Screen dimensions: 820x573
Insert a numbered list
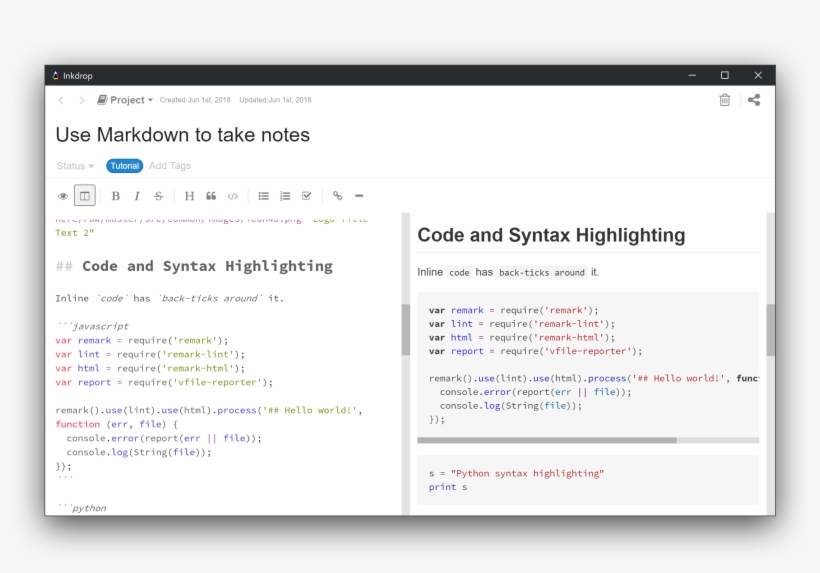[x=285, y=196]
